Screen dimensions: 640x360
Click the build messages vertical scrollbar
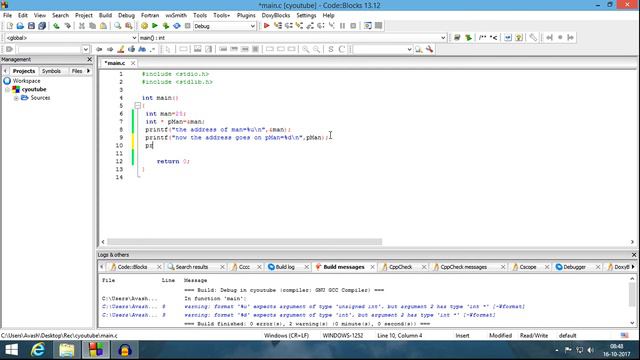632,295
